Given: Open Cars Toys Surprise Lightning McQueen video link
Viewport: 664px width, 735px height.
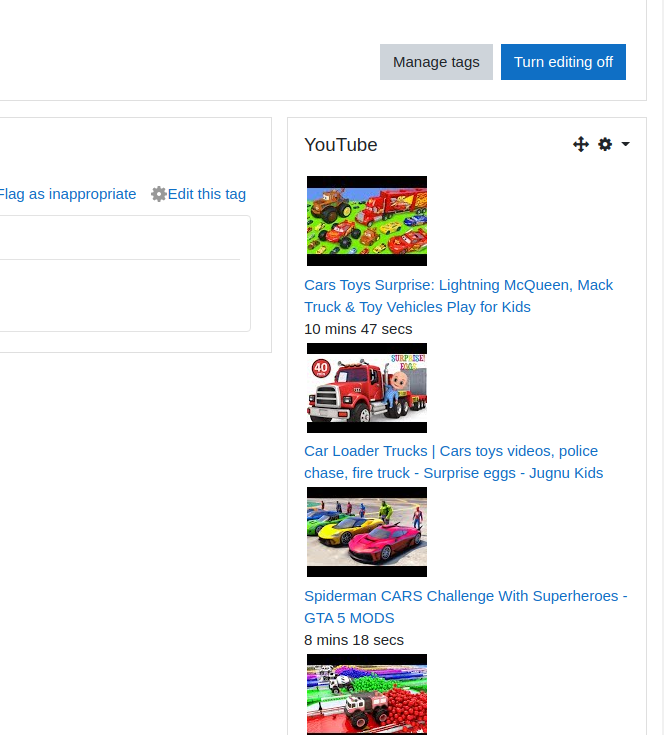Looking at the screenshot, I should click(458, 296).
